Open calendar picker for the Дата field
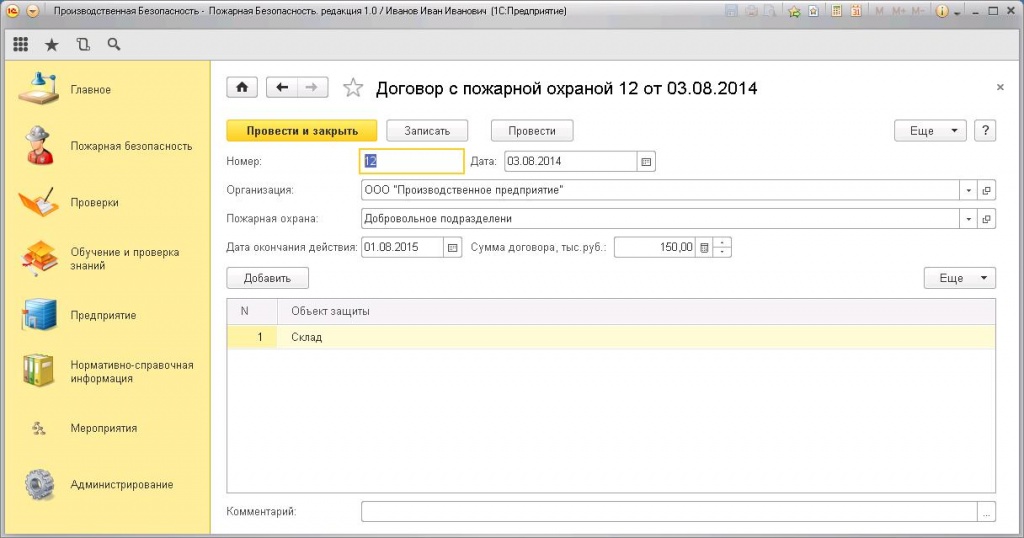The width and height of the screenshot is (1024, 538). 646,162
